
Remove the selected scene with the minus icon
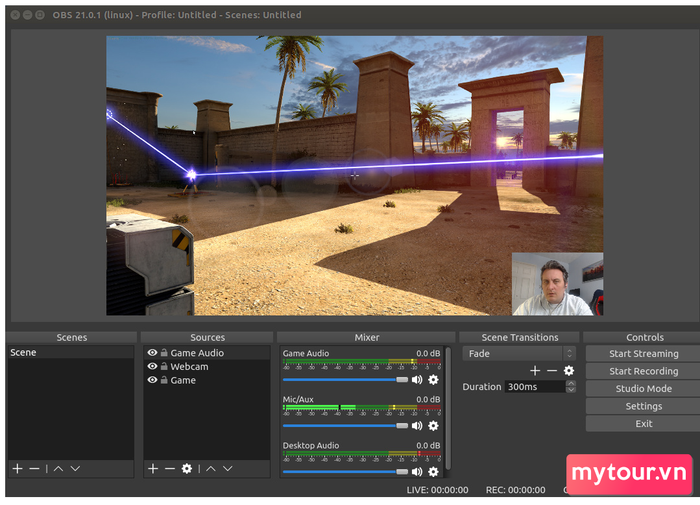[x=34, y=468]
